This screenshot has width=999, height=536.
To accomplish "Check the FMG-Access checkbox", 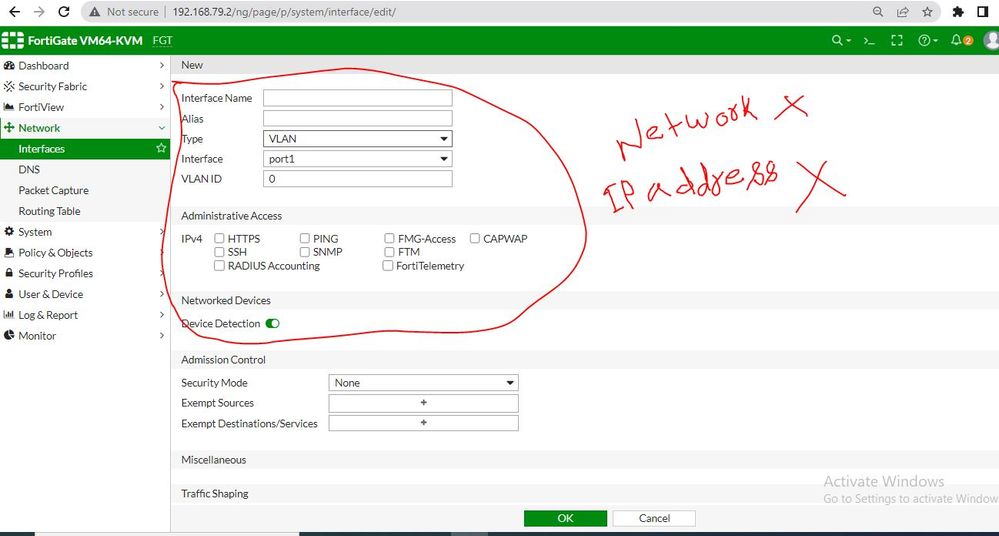I will tap(389, 238).
